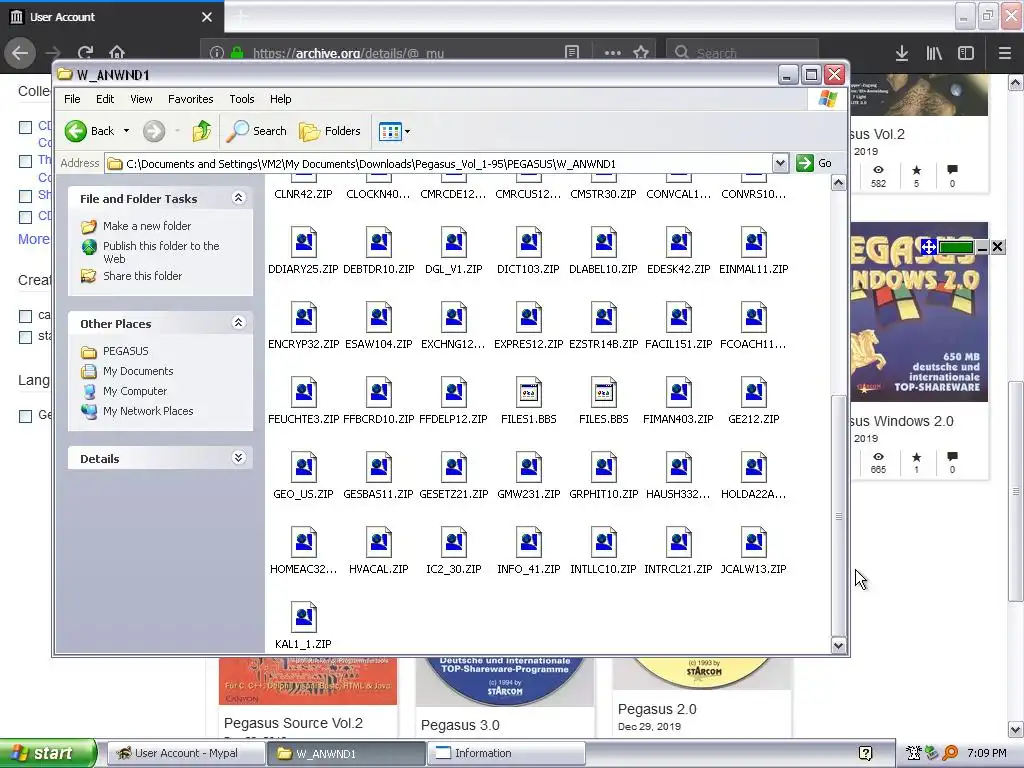
Task: Open the Pegasus Windows 2.0 thumbnail
Action: (x=920, y=312)
